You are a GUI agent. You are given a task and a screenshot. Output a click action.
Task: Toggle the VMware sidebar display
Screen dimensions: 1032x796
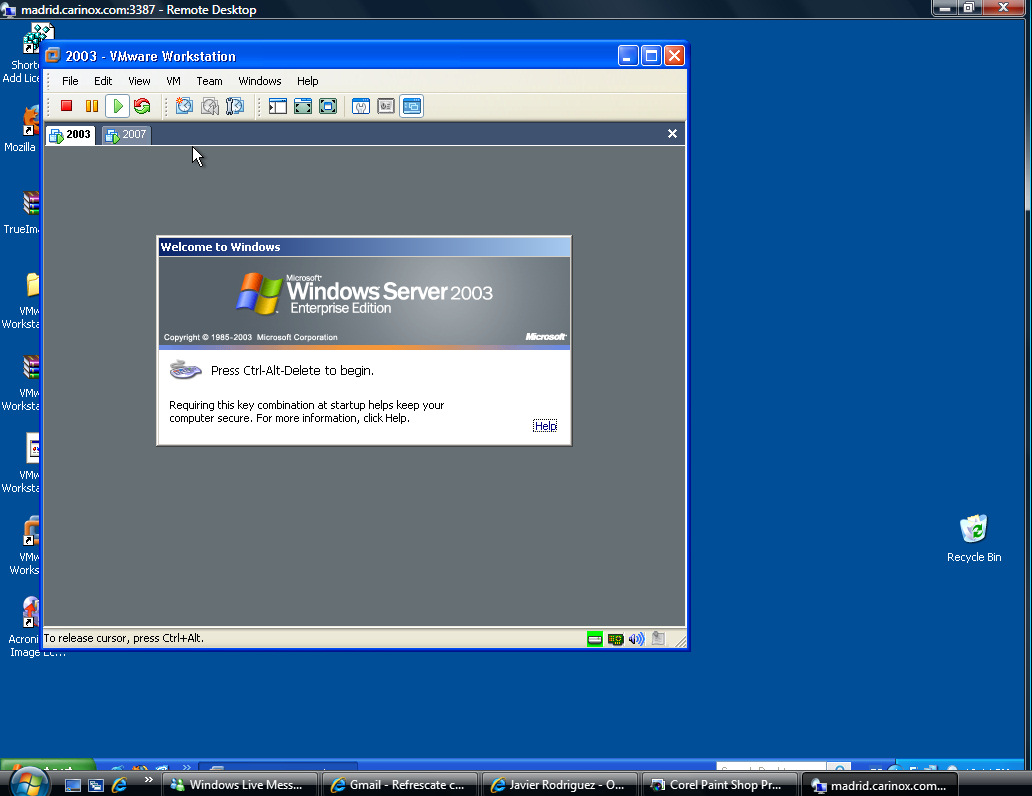278,106
